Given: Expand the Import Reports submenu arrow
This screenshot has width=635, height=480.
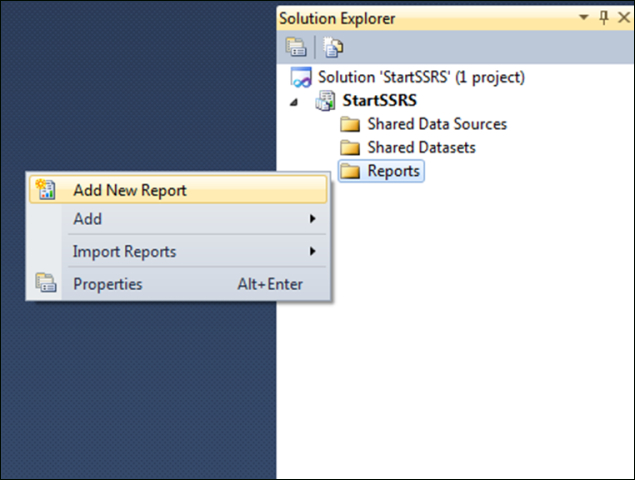Looking at the screenshot, I should (312, 251).
